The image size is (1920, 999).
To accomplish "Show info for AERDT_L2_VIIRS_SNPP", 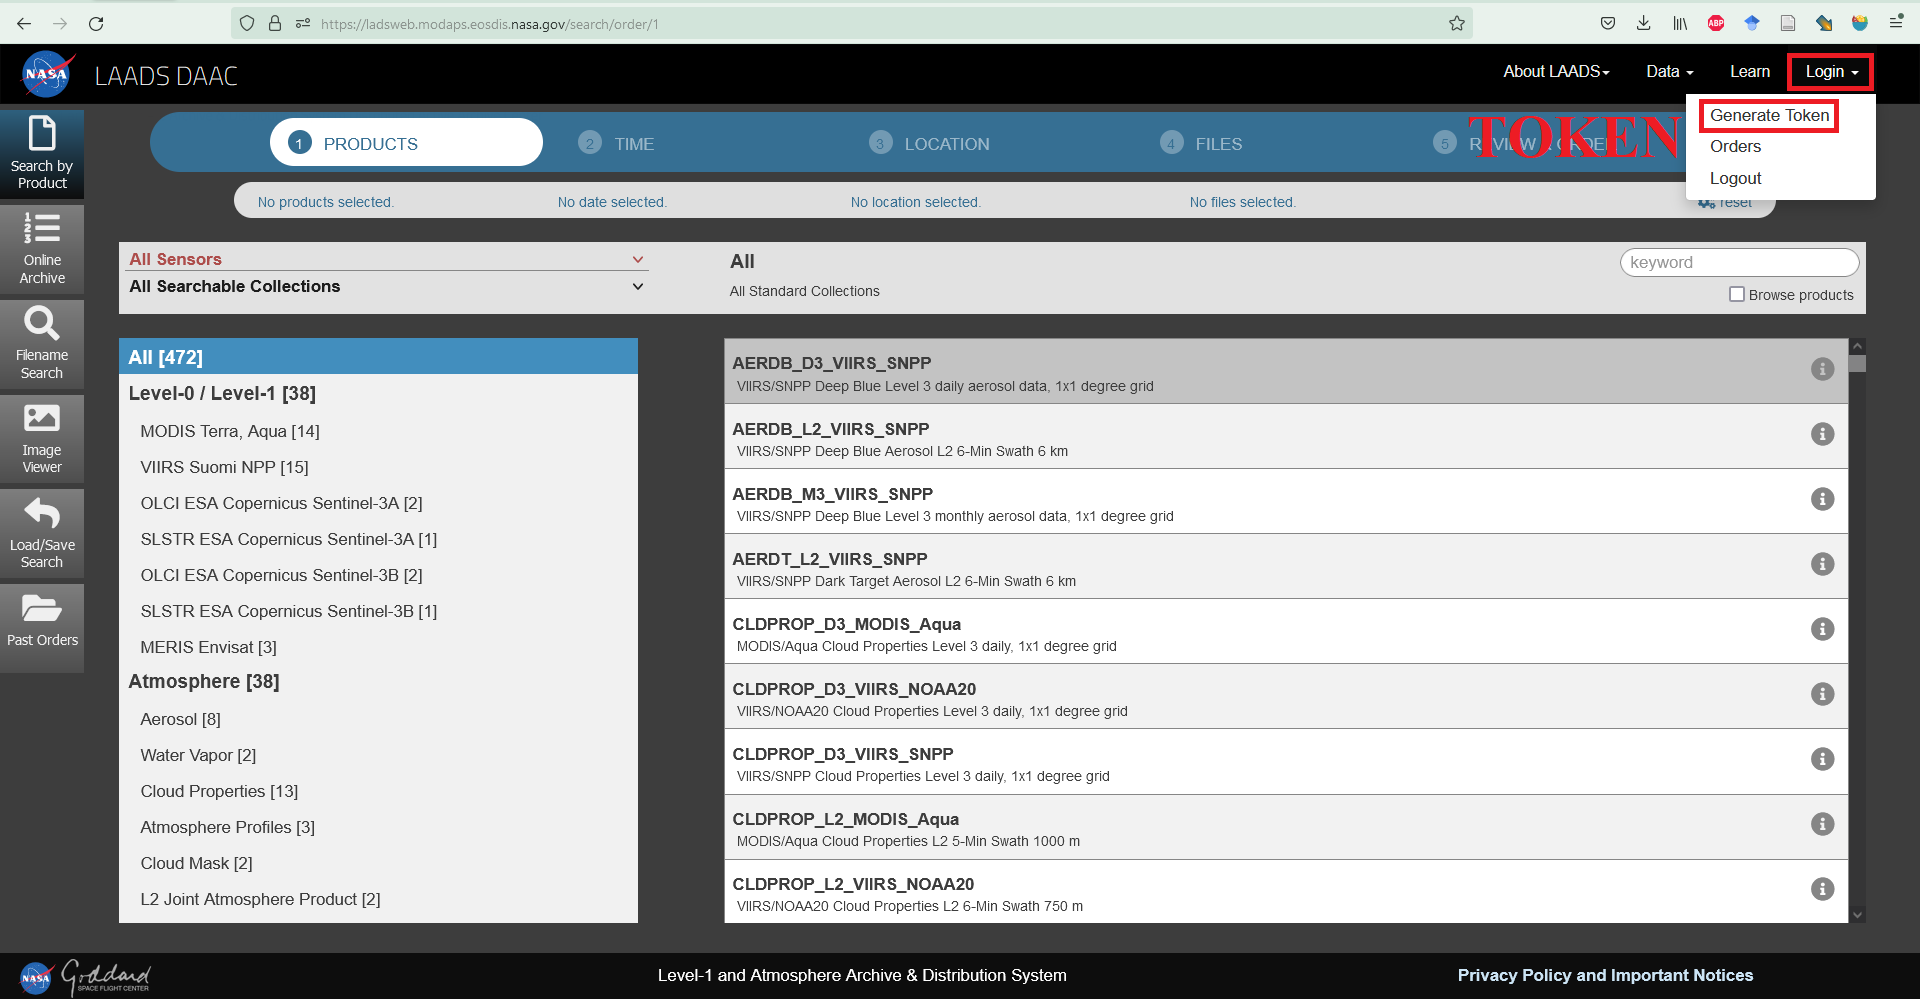I will [1822, 564].
